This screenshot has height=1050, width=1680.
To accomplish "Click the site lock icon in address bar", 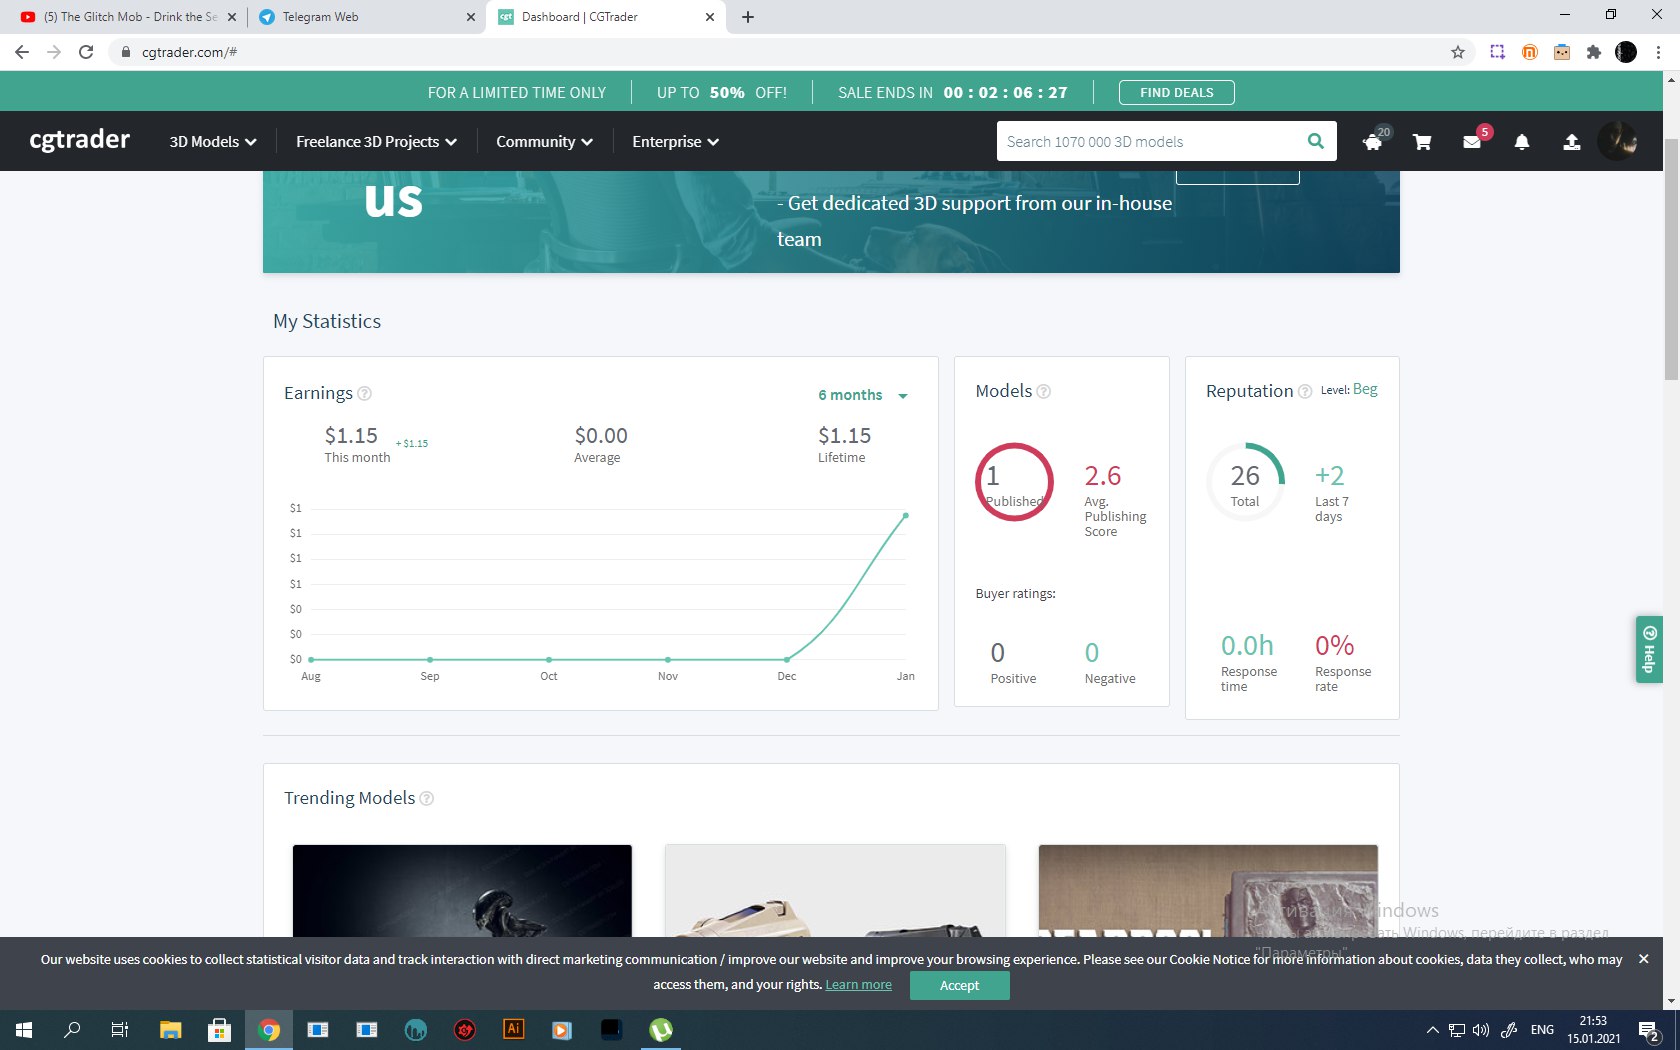I will (x=125, y=52).
